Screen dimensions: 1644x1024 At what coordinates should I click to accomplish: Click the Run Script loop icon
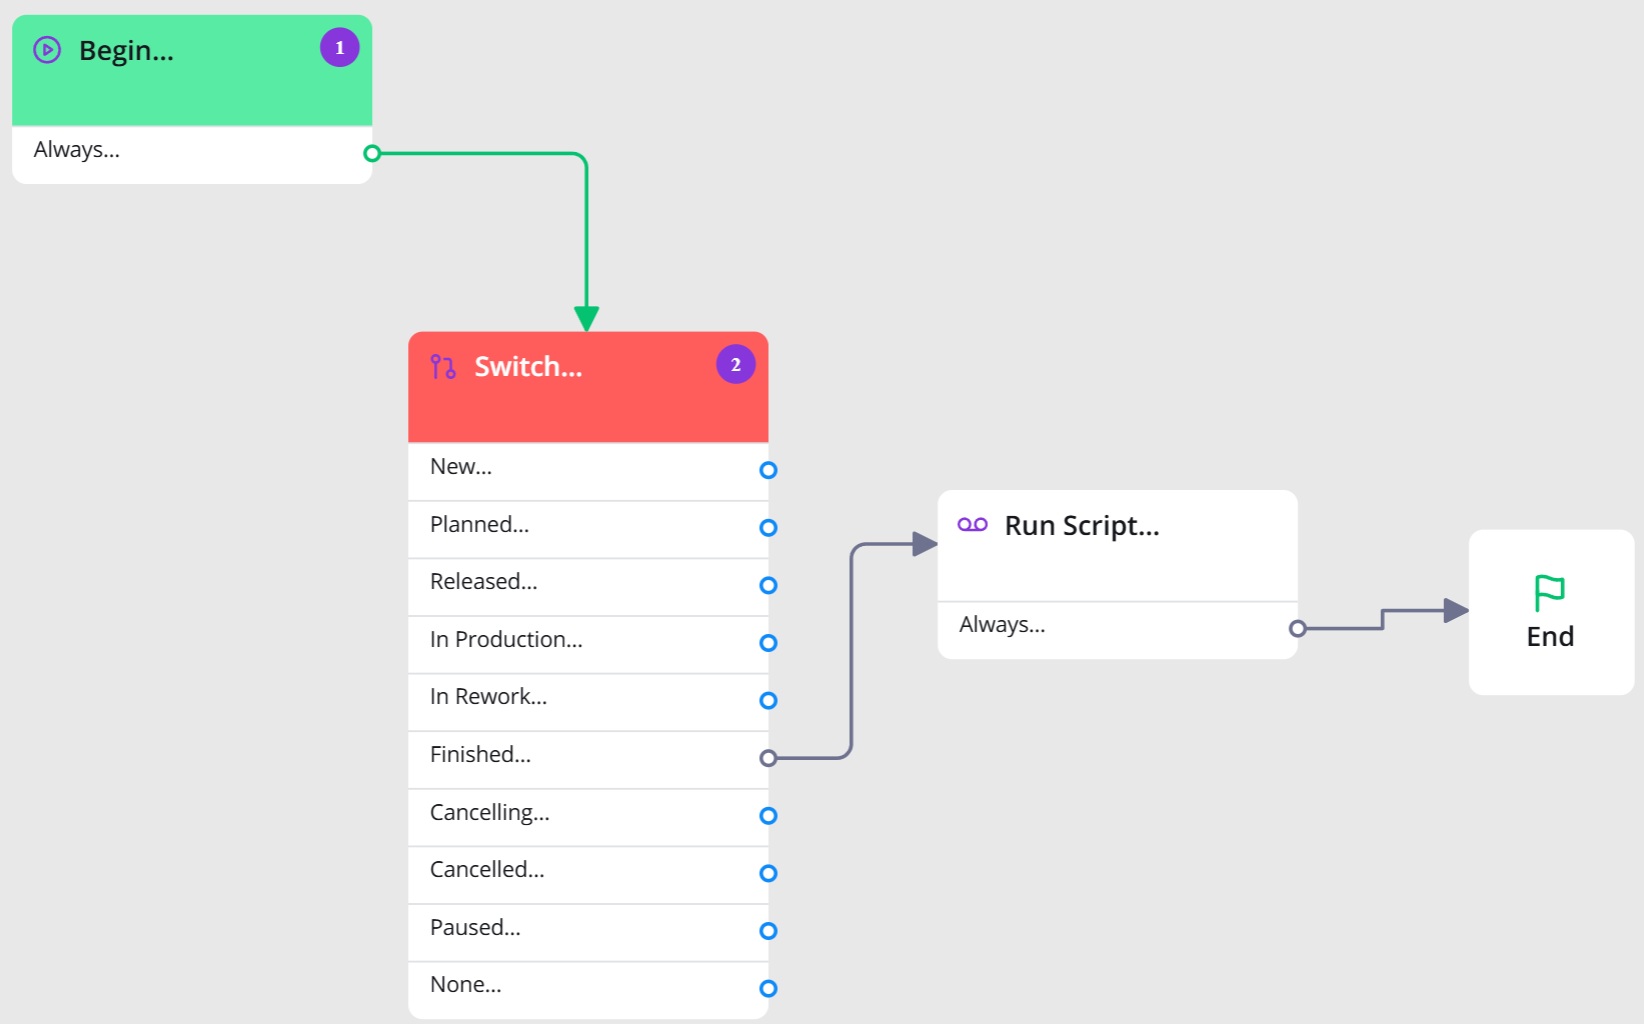click(972, 525)
